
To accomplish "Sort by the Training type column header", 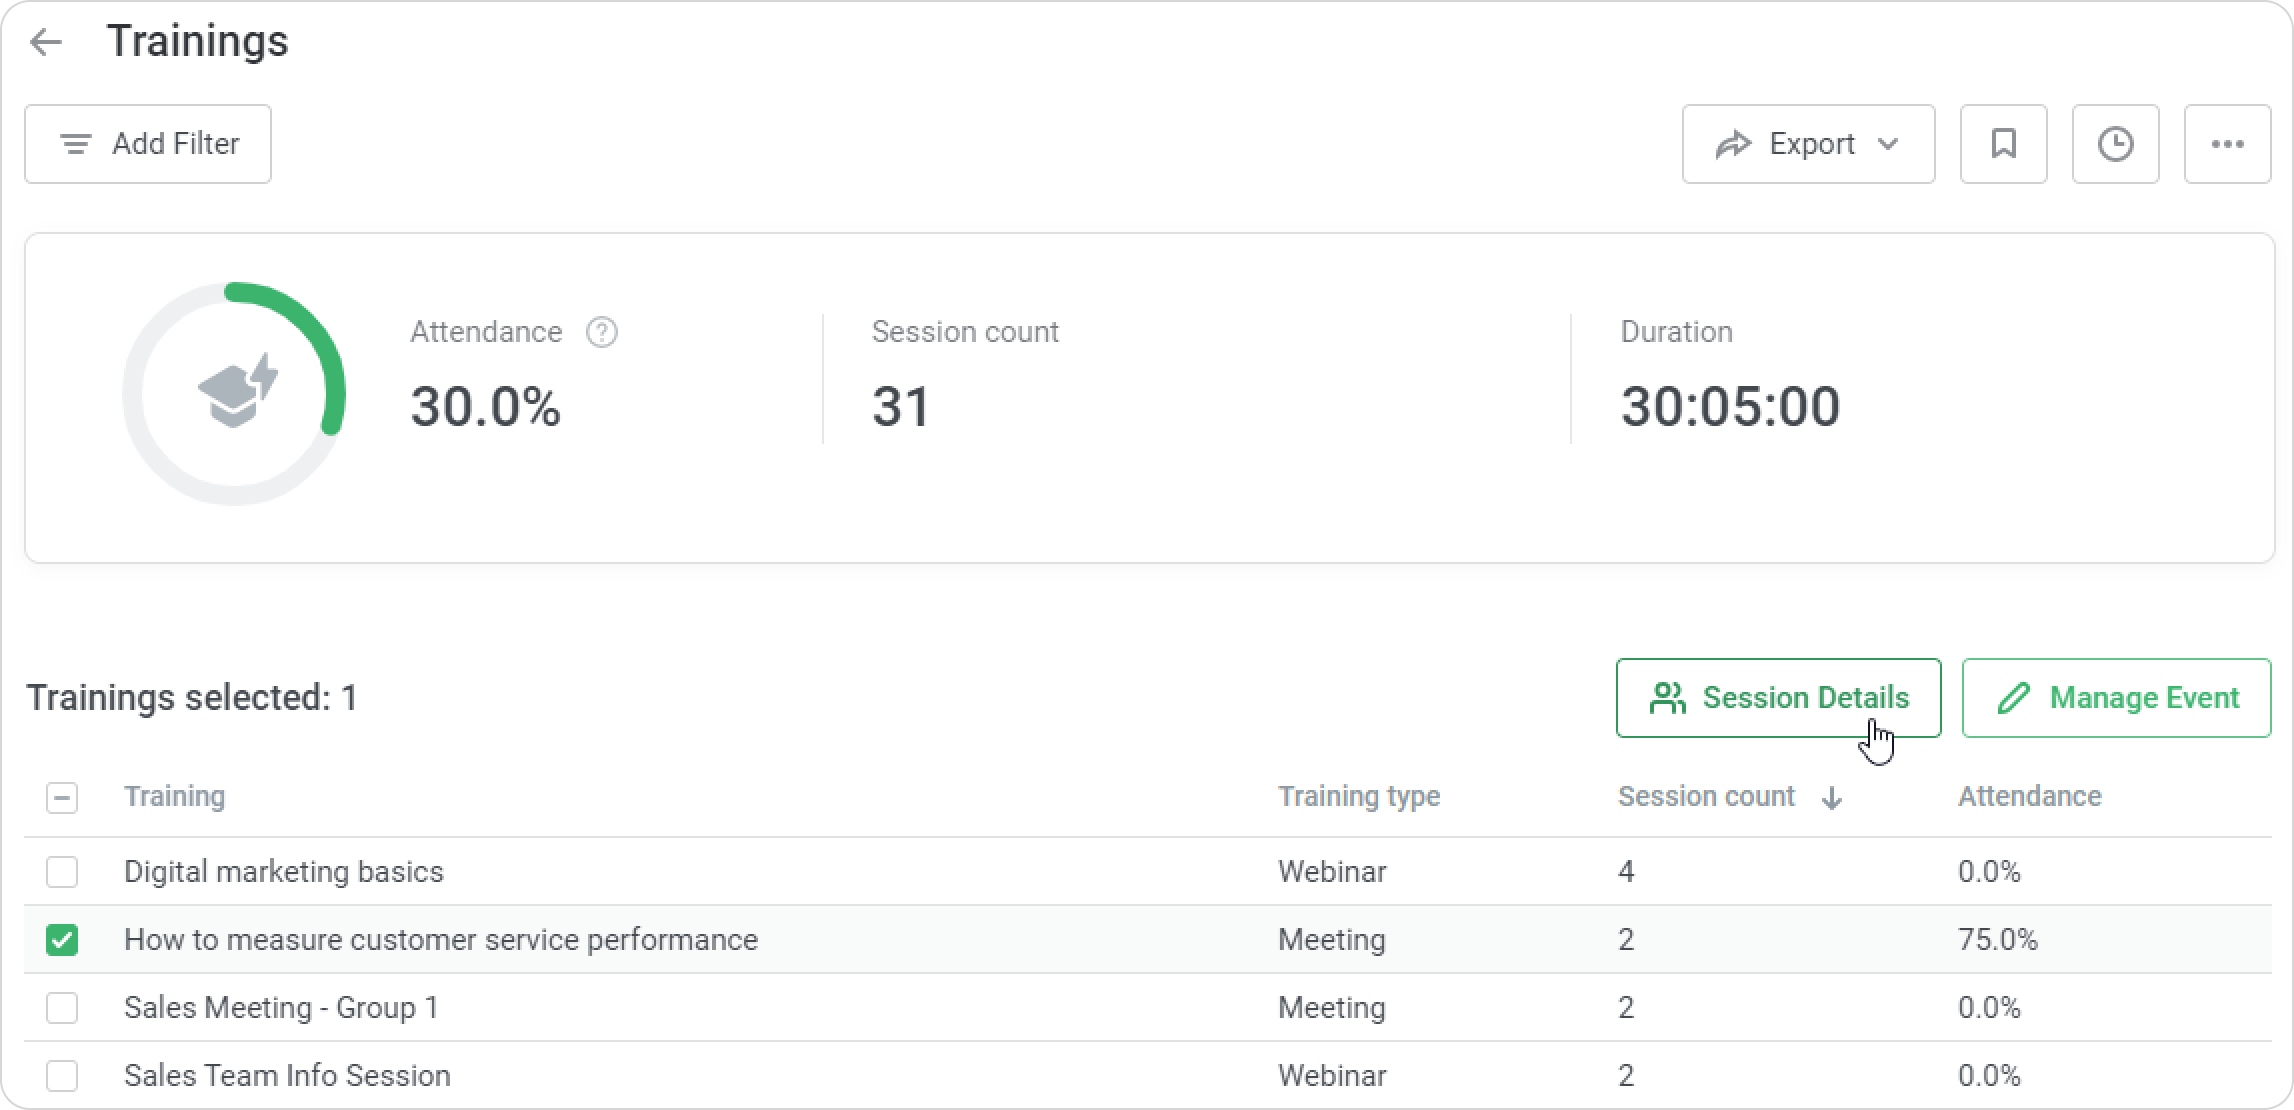I will tap(1358, 797).
